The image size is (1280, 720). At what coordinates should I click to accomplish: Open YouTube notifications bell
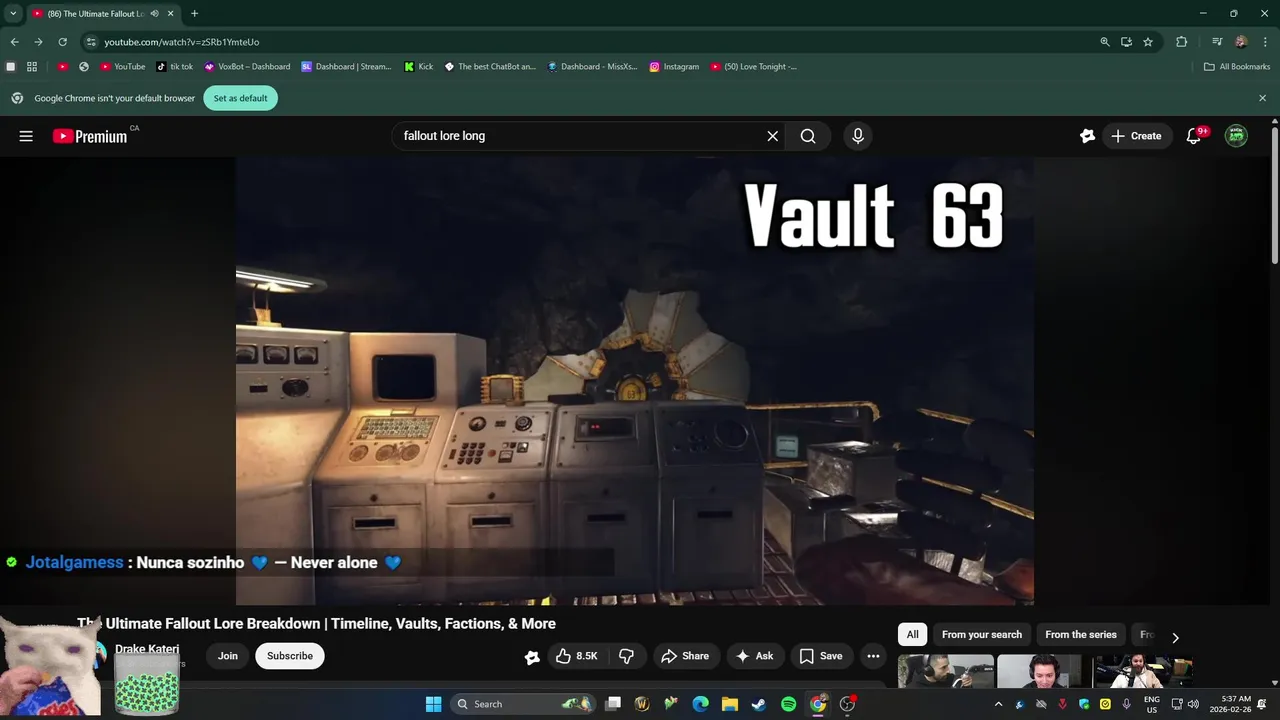coord(1193,136)
